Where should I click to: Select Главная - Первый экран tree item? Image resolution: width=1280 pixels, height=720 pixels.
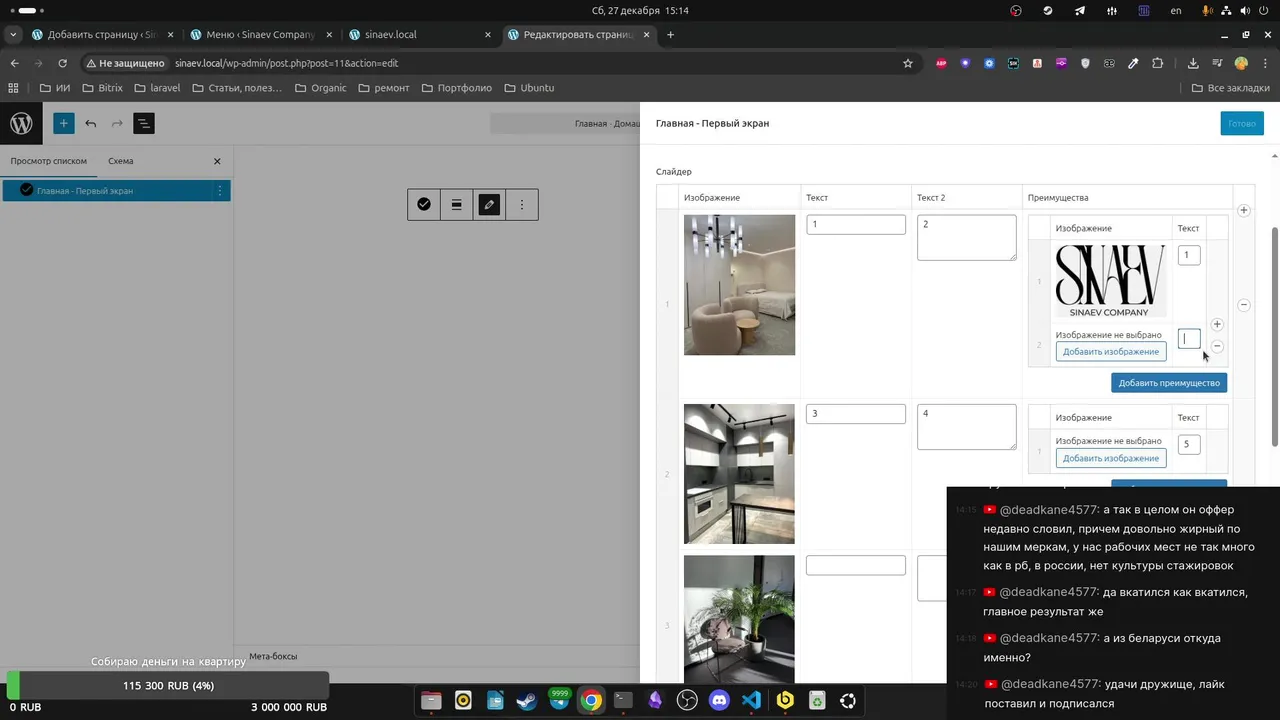point(116,190)
